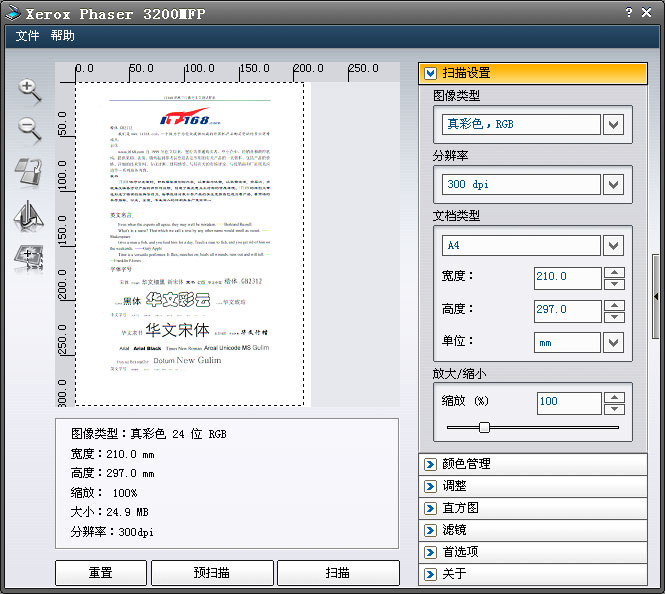The height and width of the screenshot is (594, 665).
Task: Expand the 颜色管理 panel
Action: click(x=431, y=464)
